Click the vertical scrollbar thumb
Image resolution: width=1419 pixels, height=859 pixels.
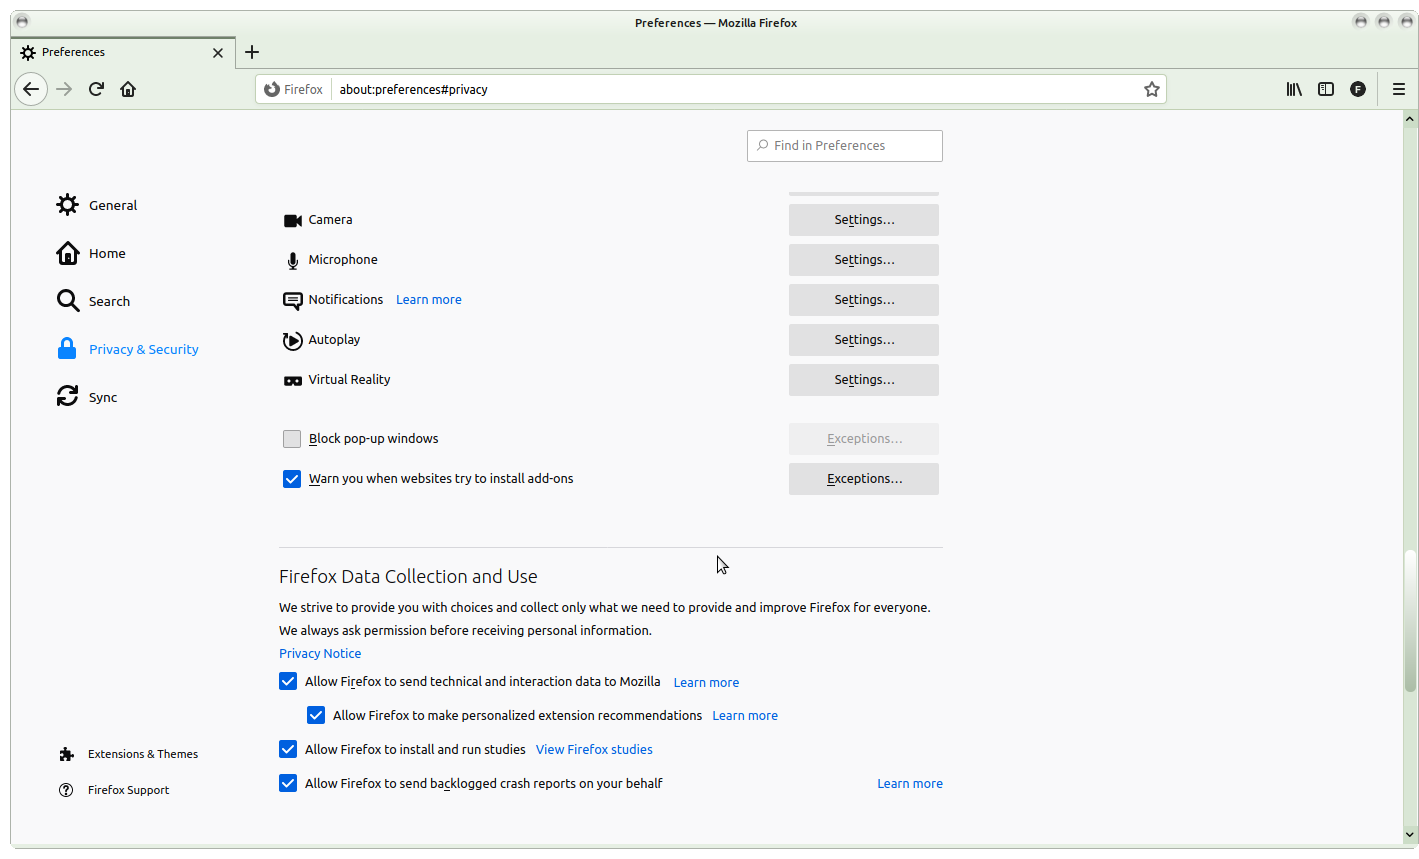[x=1410, y=620]
